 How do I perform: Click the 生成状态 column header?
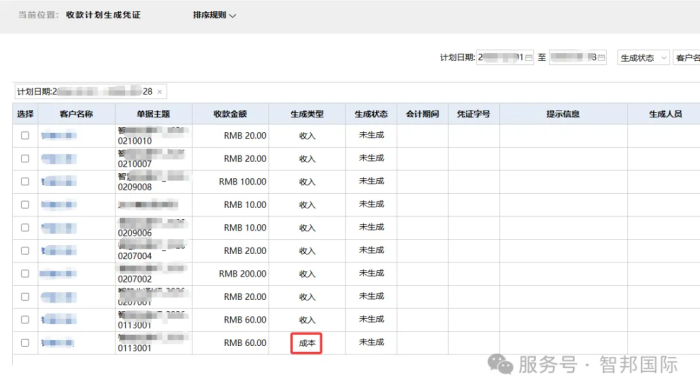[371, 114]
